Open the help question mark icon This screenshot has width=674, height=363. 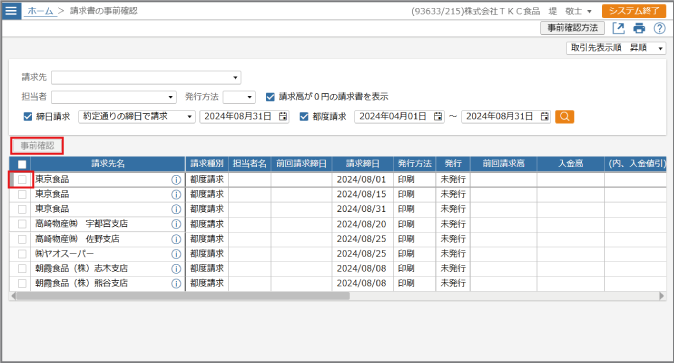click(659, 28)
